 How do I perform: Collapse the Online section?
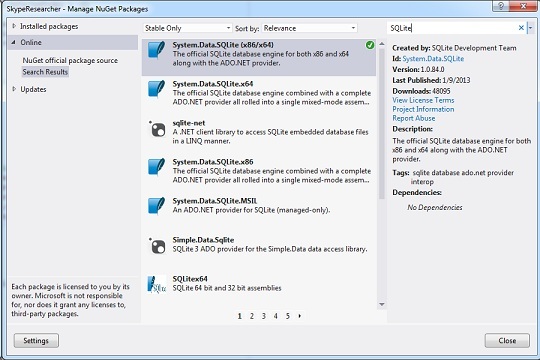[13, 42]
